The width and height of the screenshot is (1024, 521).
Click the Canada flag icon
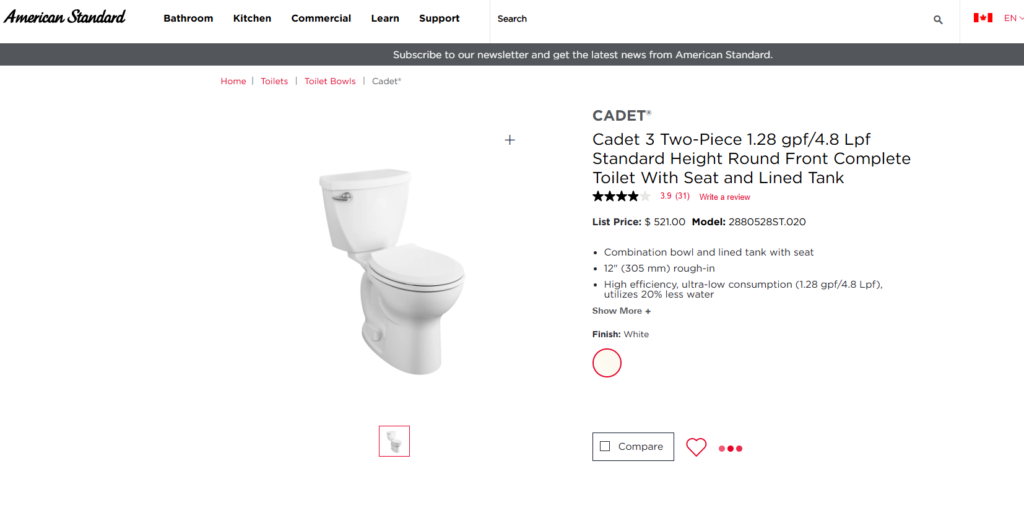pyautogui.click(x=982, y=18)
